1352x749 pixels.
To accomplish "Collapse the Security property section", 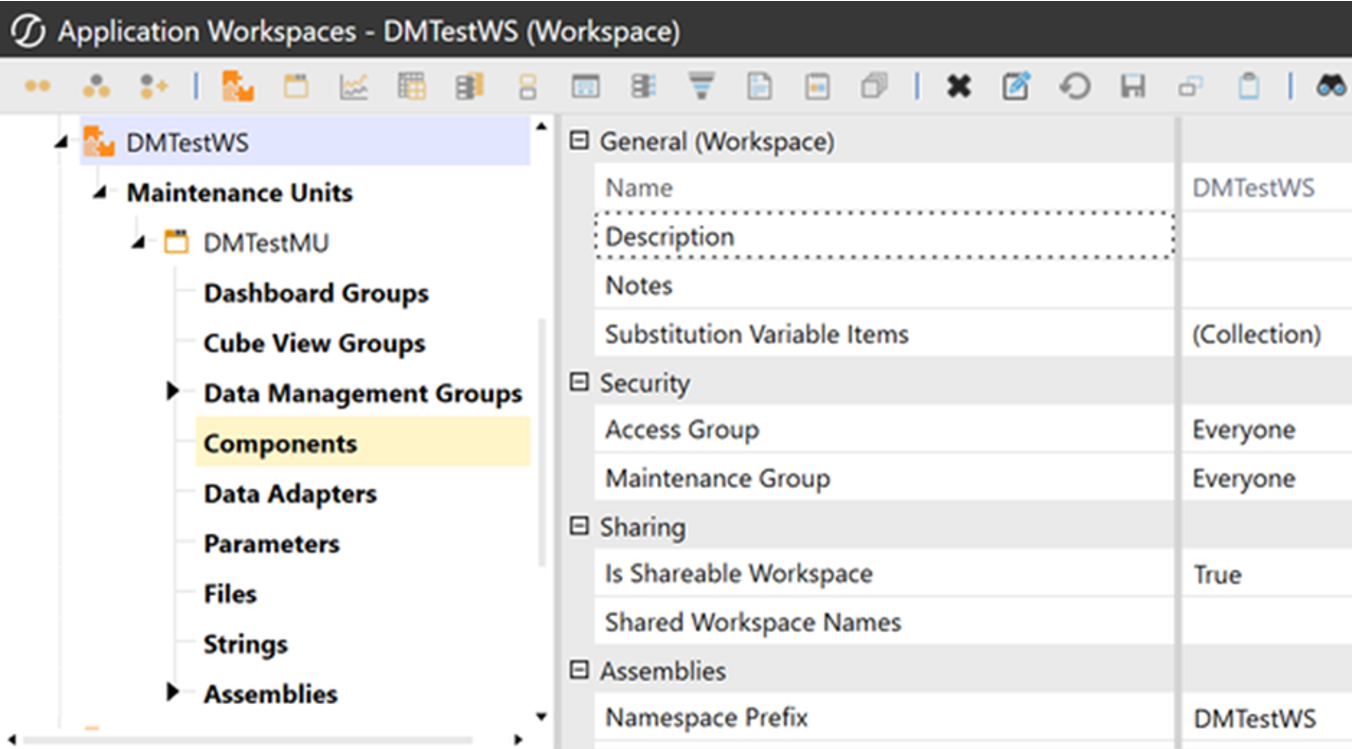I will pyautogui.click(x=578, y=383).
